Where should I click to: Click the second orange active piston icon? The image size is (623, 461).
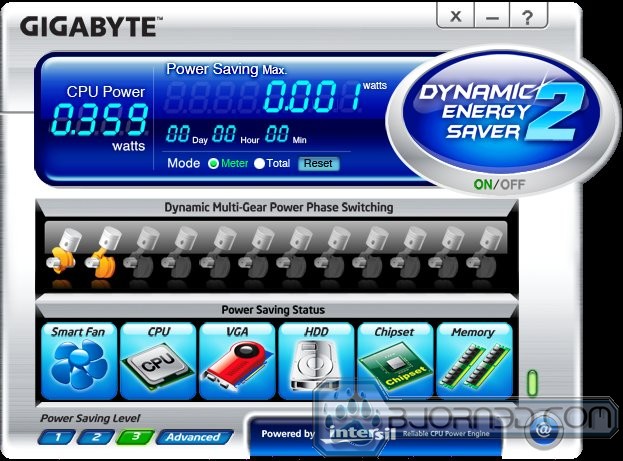(x=102, y=252)
